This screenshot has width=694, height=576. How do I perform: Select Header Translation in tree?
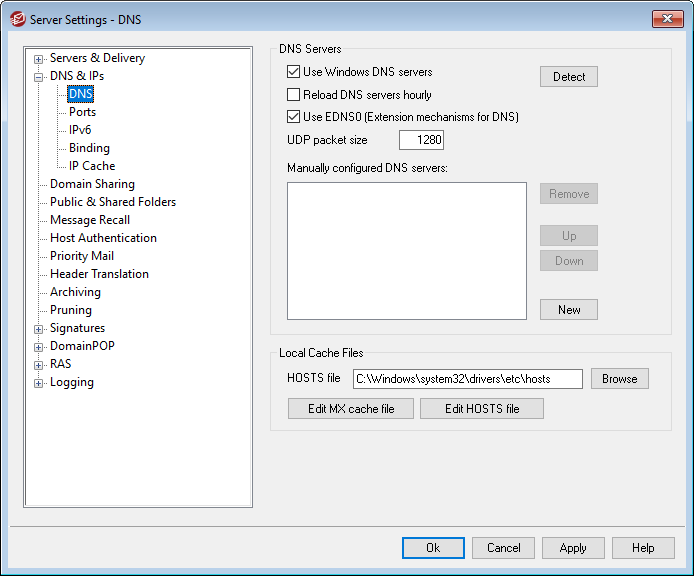click(x=99, y=274)
